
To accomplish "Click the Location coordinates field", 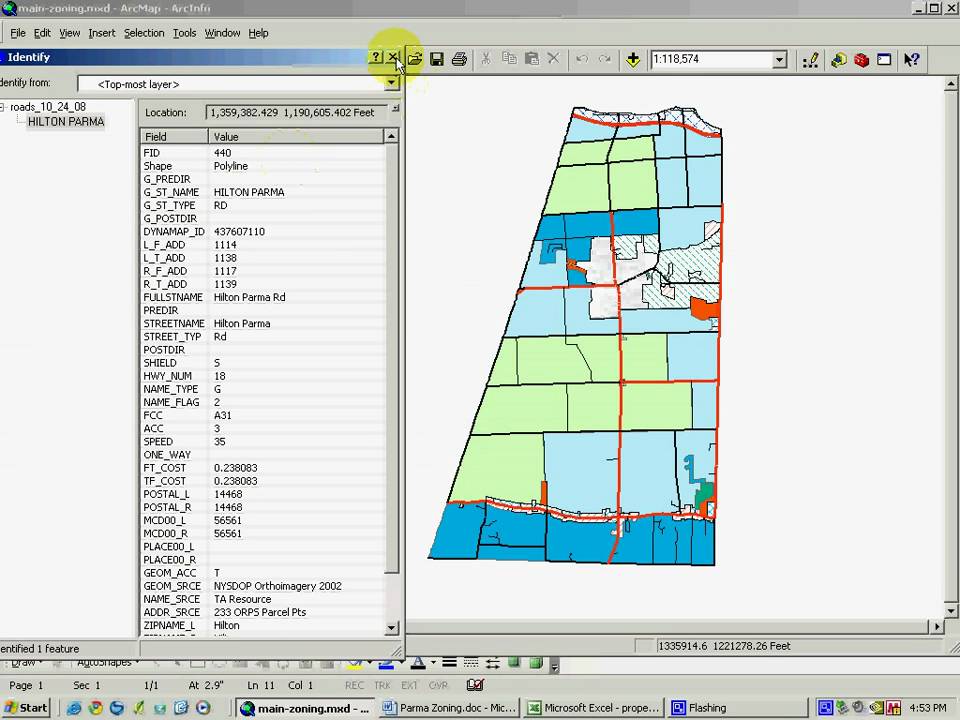I will tap(296, 113).
